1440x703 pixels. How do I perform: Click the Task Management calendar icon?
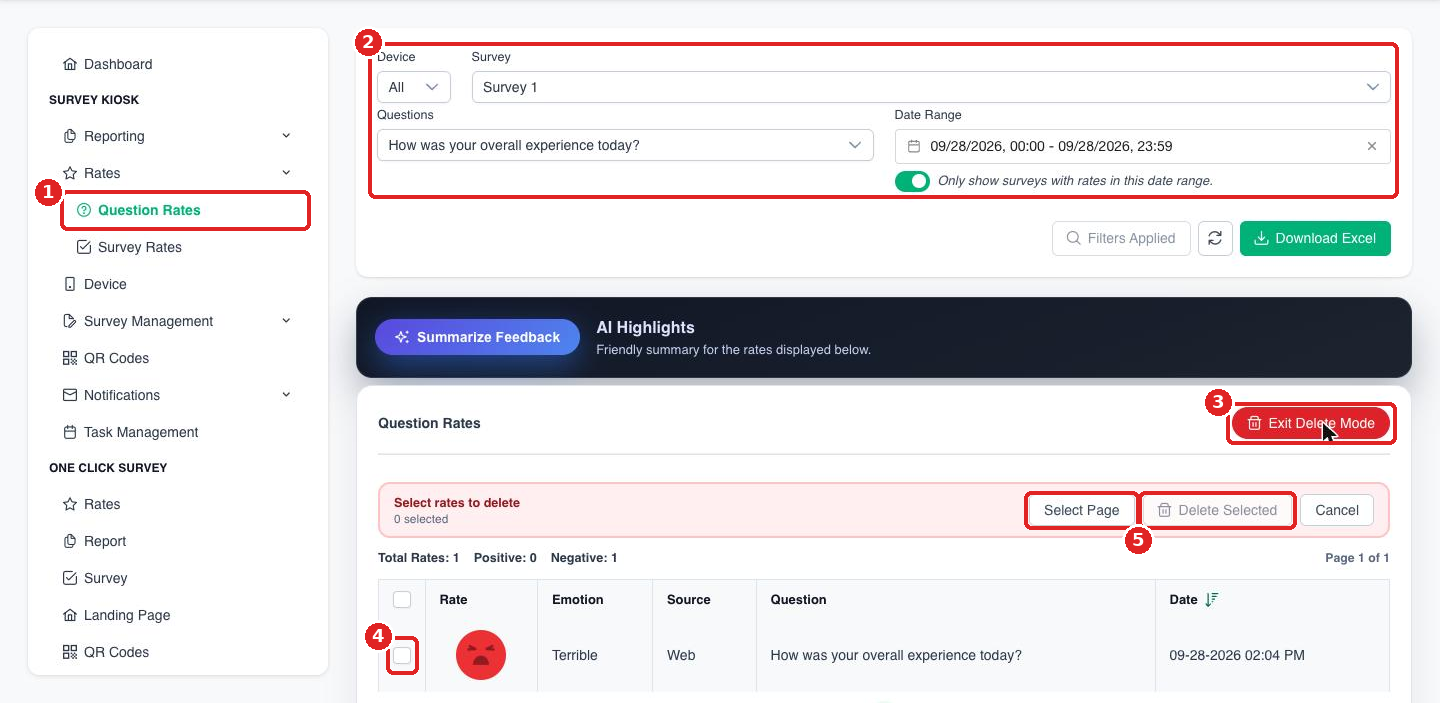coord(70,432)
